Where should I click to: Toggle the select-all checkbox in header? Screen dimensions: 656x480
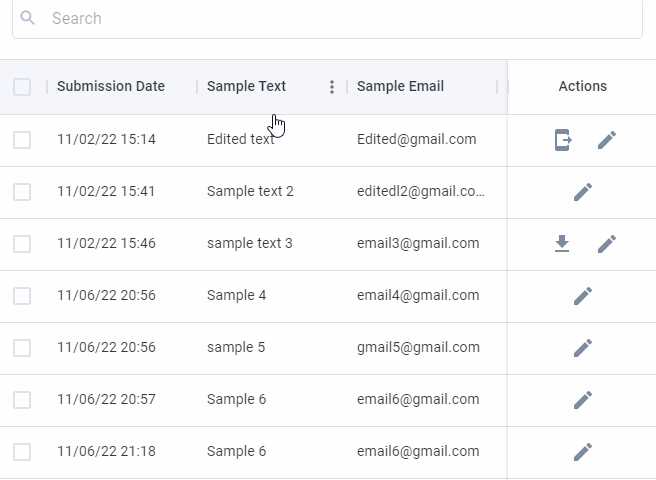click(x=22, y=87)
